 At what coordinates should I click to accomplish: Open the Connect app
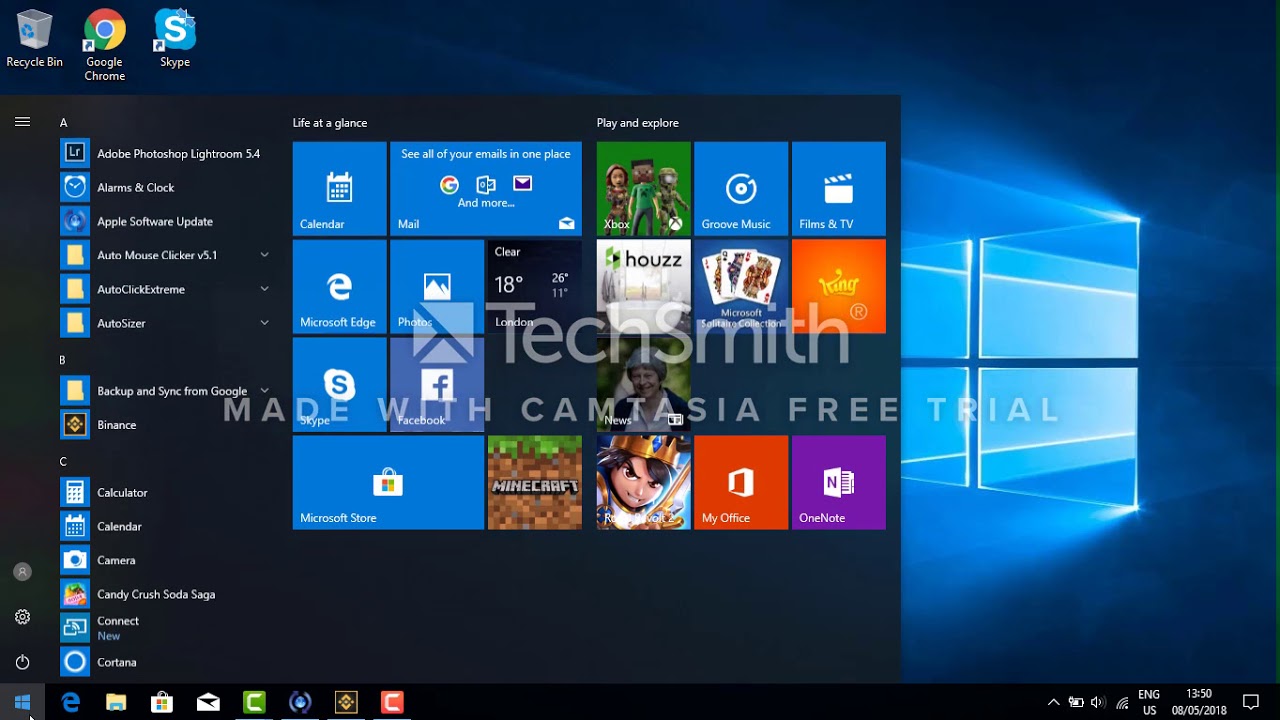tap(165, 628)
